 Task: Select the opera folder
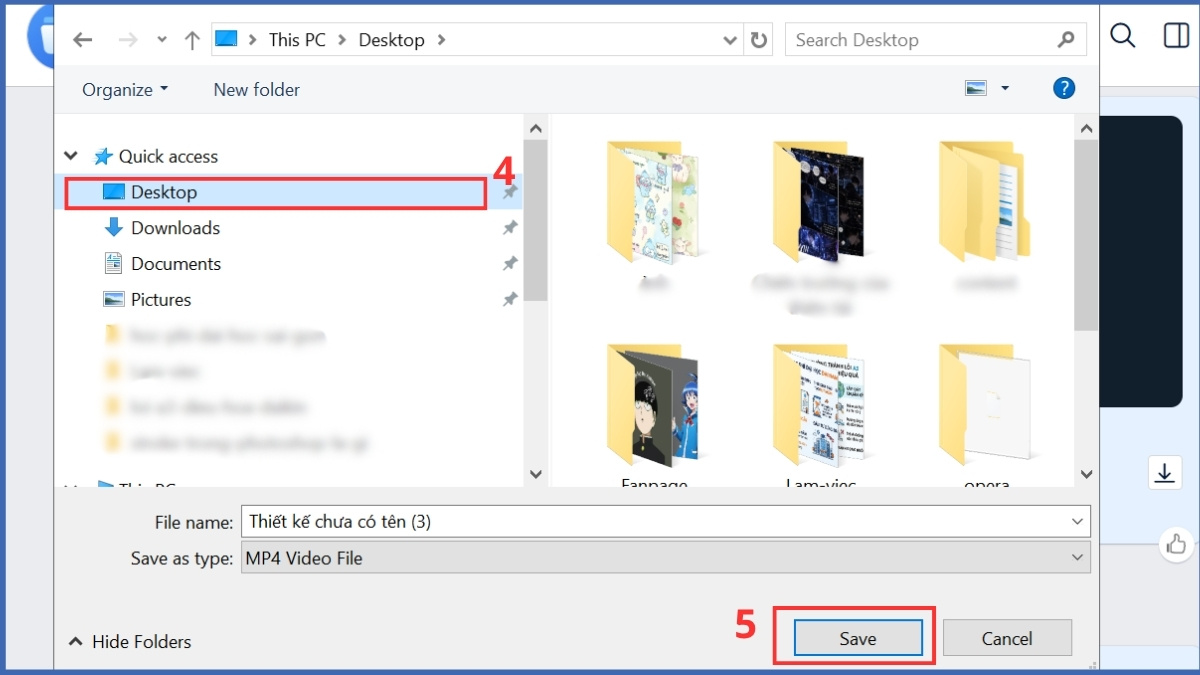pos(985,415)
